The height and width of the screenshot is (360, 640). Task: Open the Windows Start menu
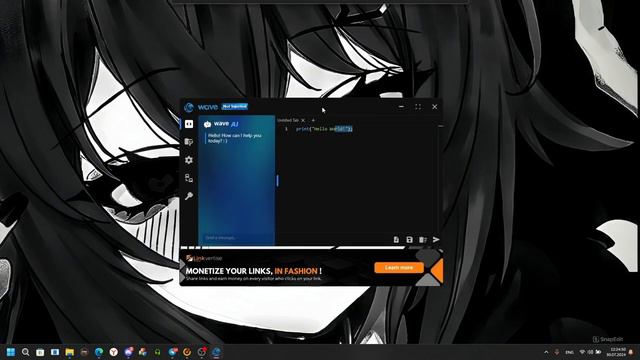11,352
